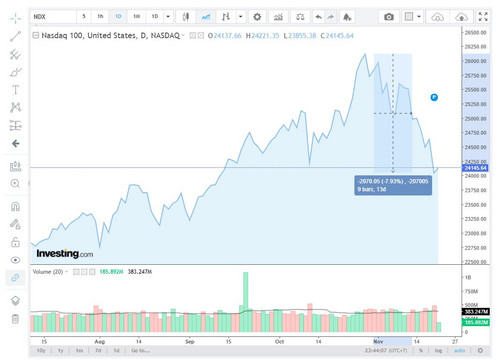Choose the XABCD pattern tool
The width and height of the screenshot is (500, 361).
[15, 107]
